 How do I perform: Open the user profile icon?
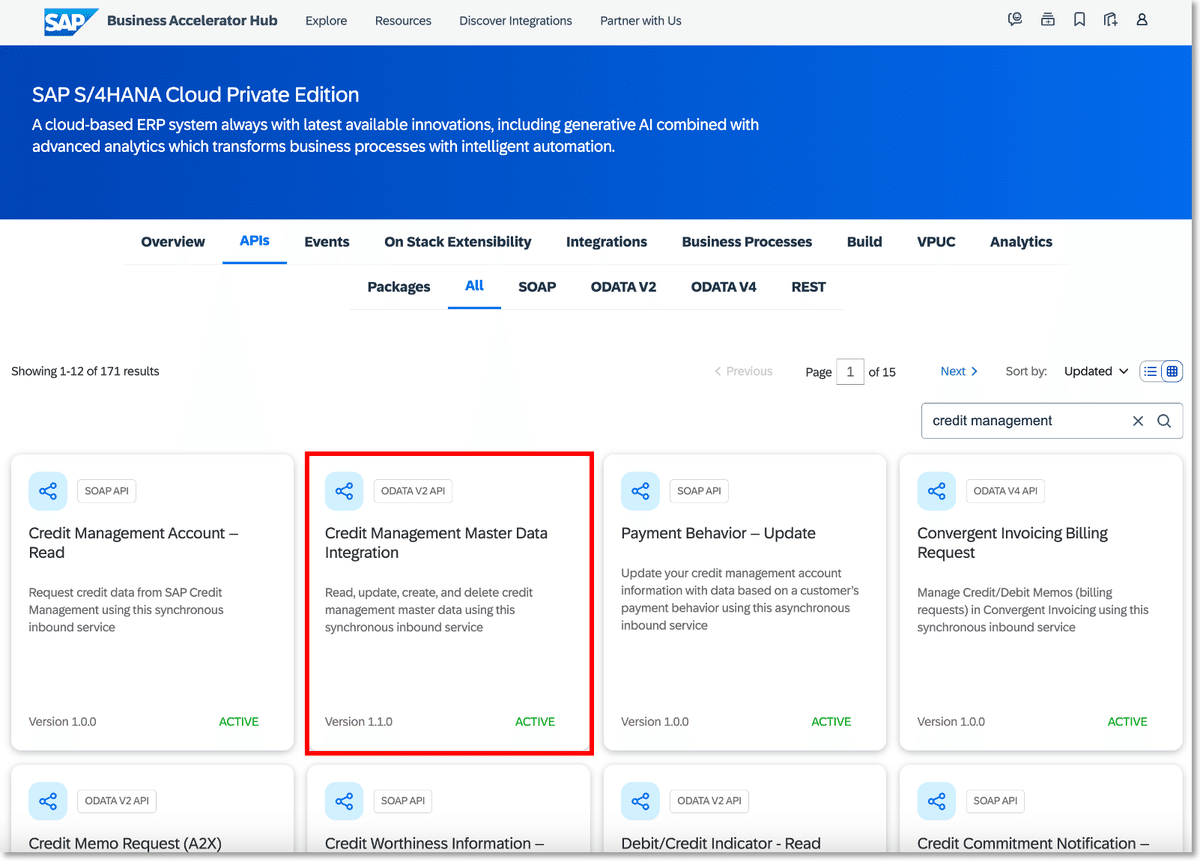coord(1142,20)
